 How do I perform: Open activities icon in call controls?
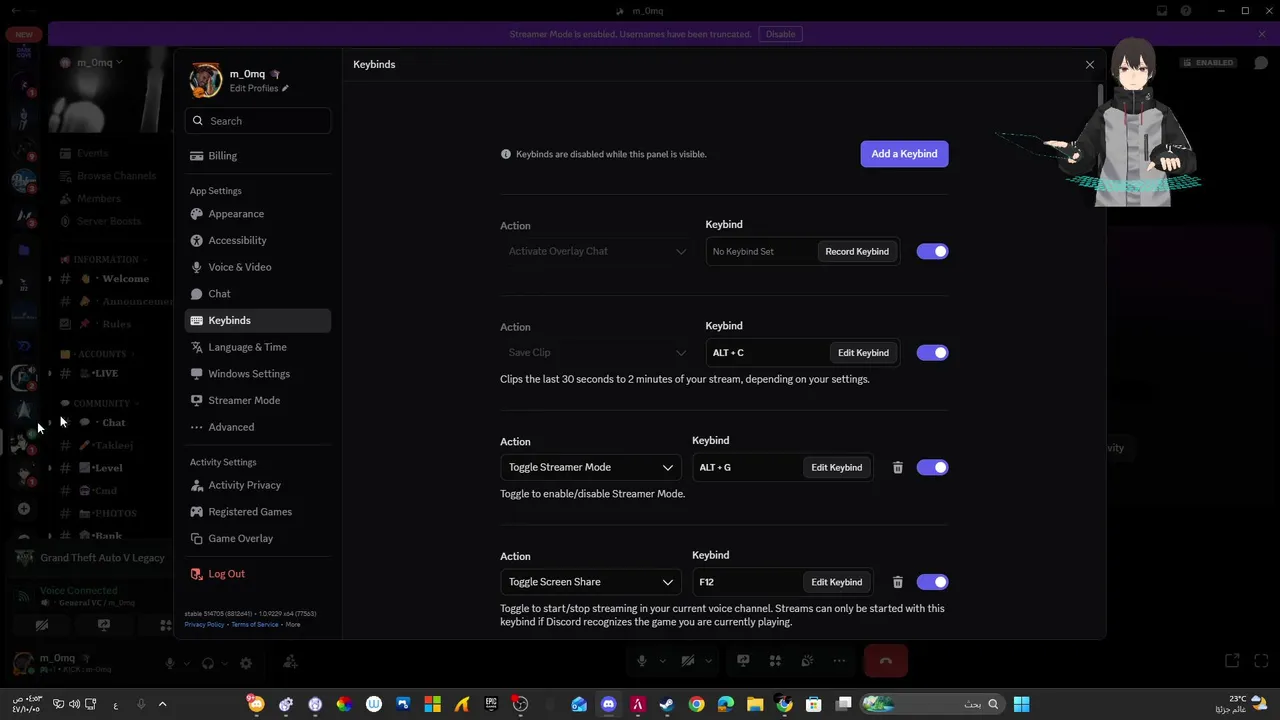(775, 661)
